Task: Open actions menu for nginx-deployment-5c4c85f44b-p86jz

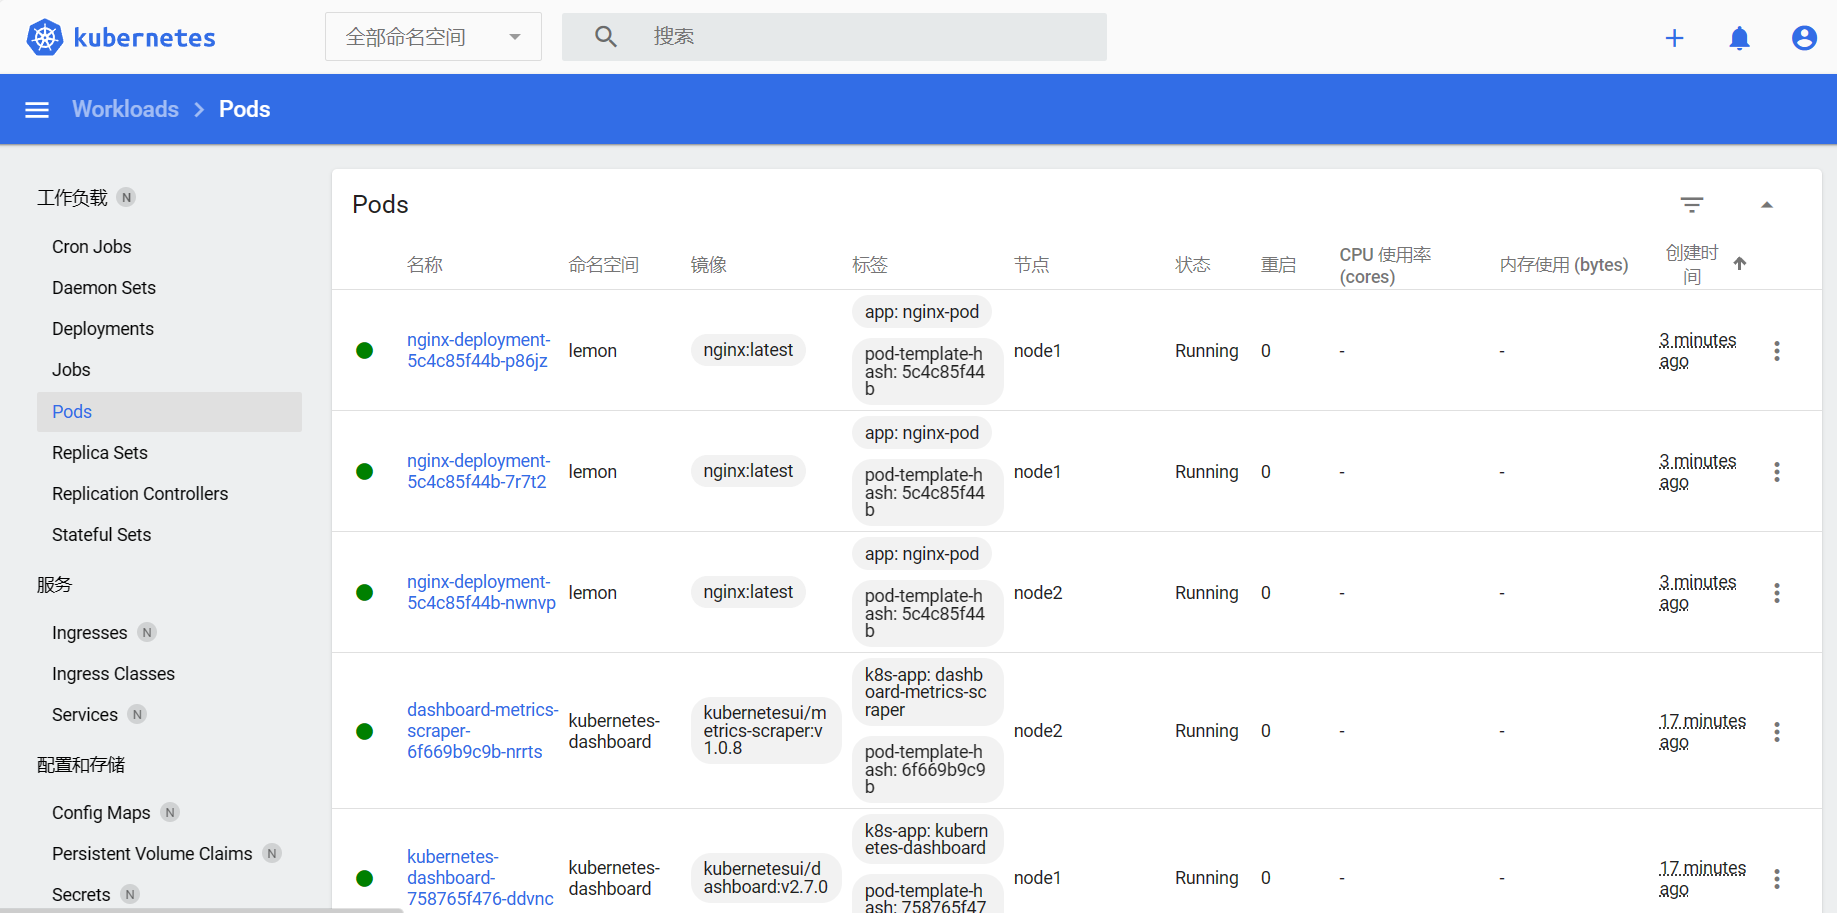Action: click(1776, 351)
